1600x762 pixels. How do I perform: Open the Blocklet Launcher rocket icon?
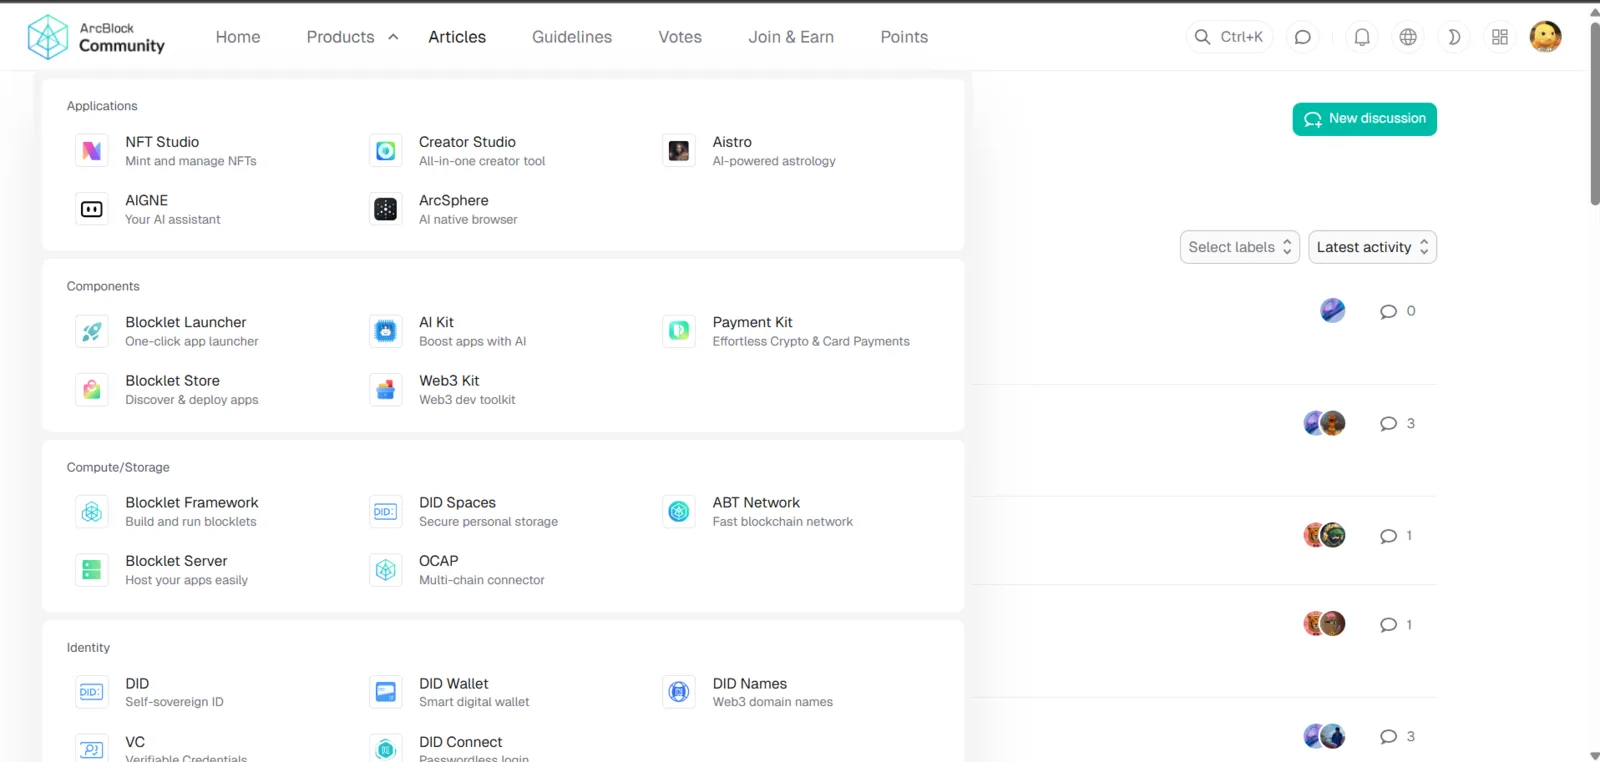pyautogui.click(x=92, y=331)
